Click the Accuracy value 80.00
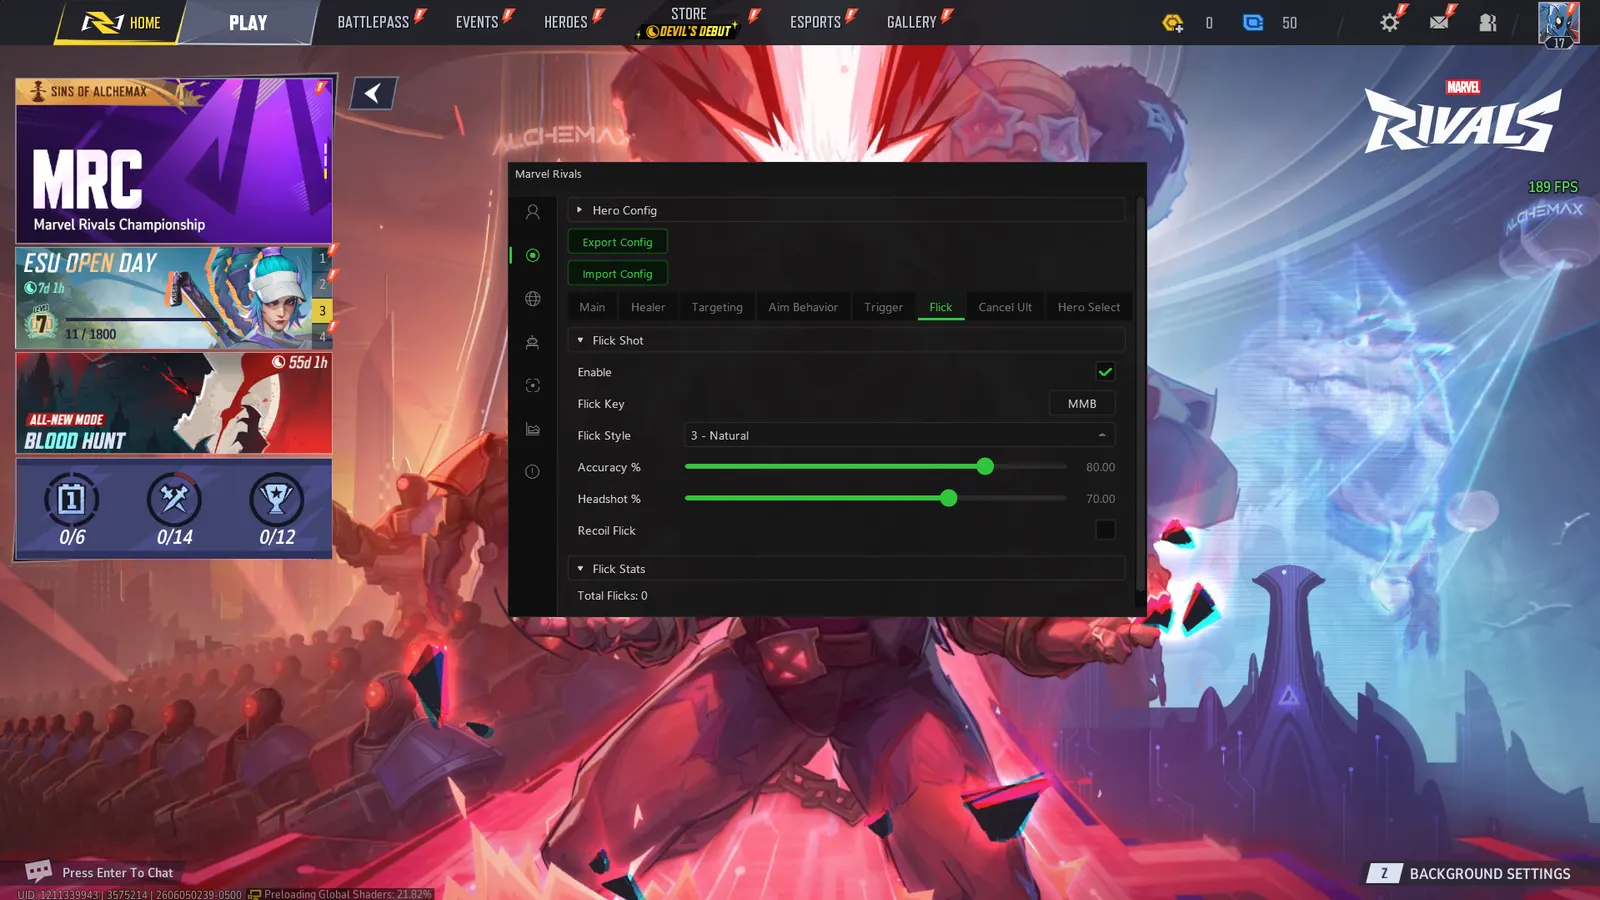The height and width of the screenshot is (900, 1600). tap(1100, 467)
